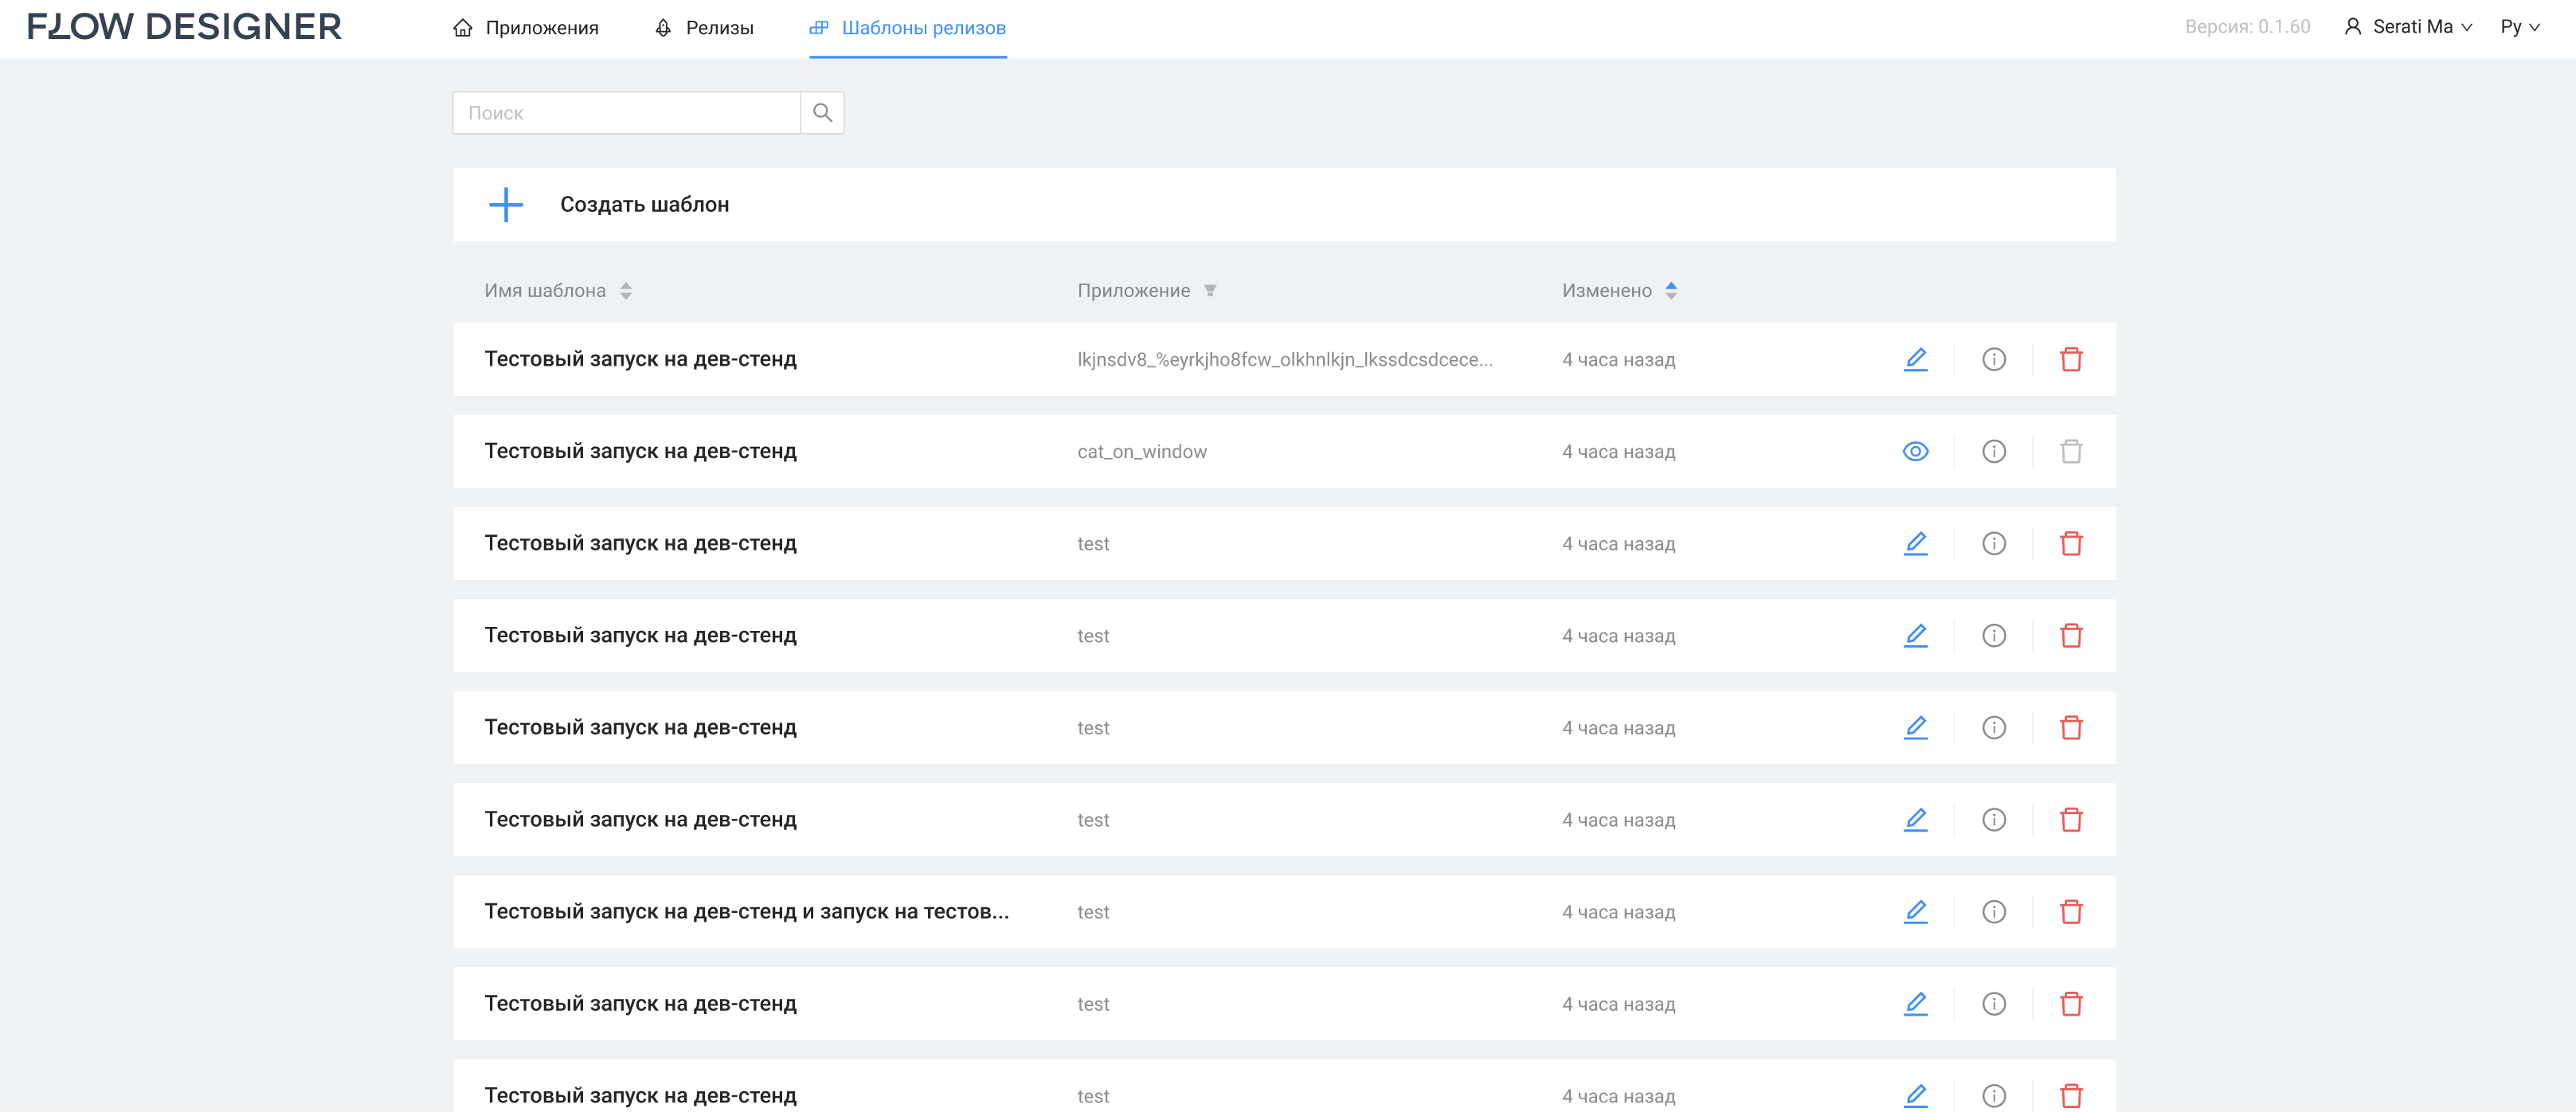The height and width of the screenshot is (1112, 2576).
Task: Click the greyed trash icon for cat_on_window
Action: [2070, 451]
